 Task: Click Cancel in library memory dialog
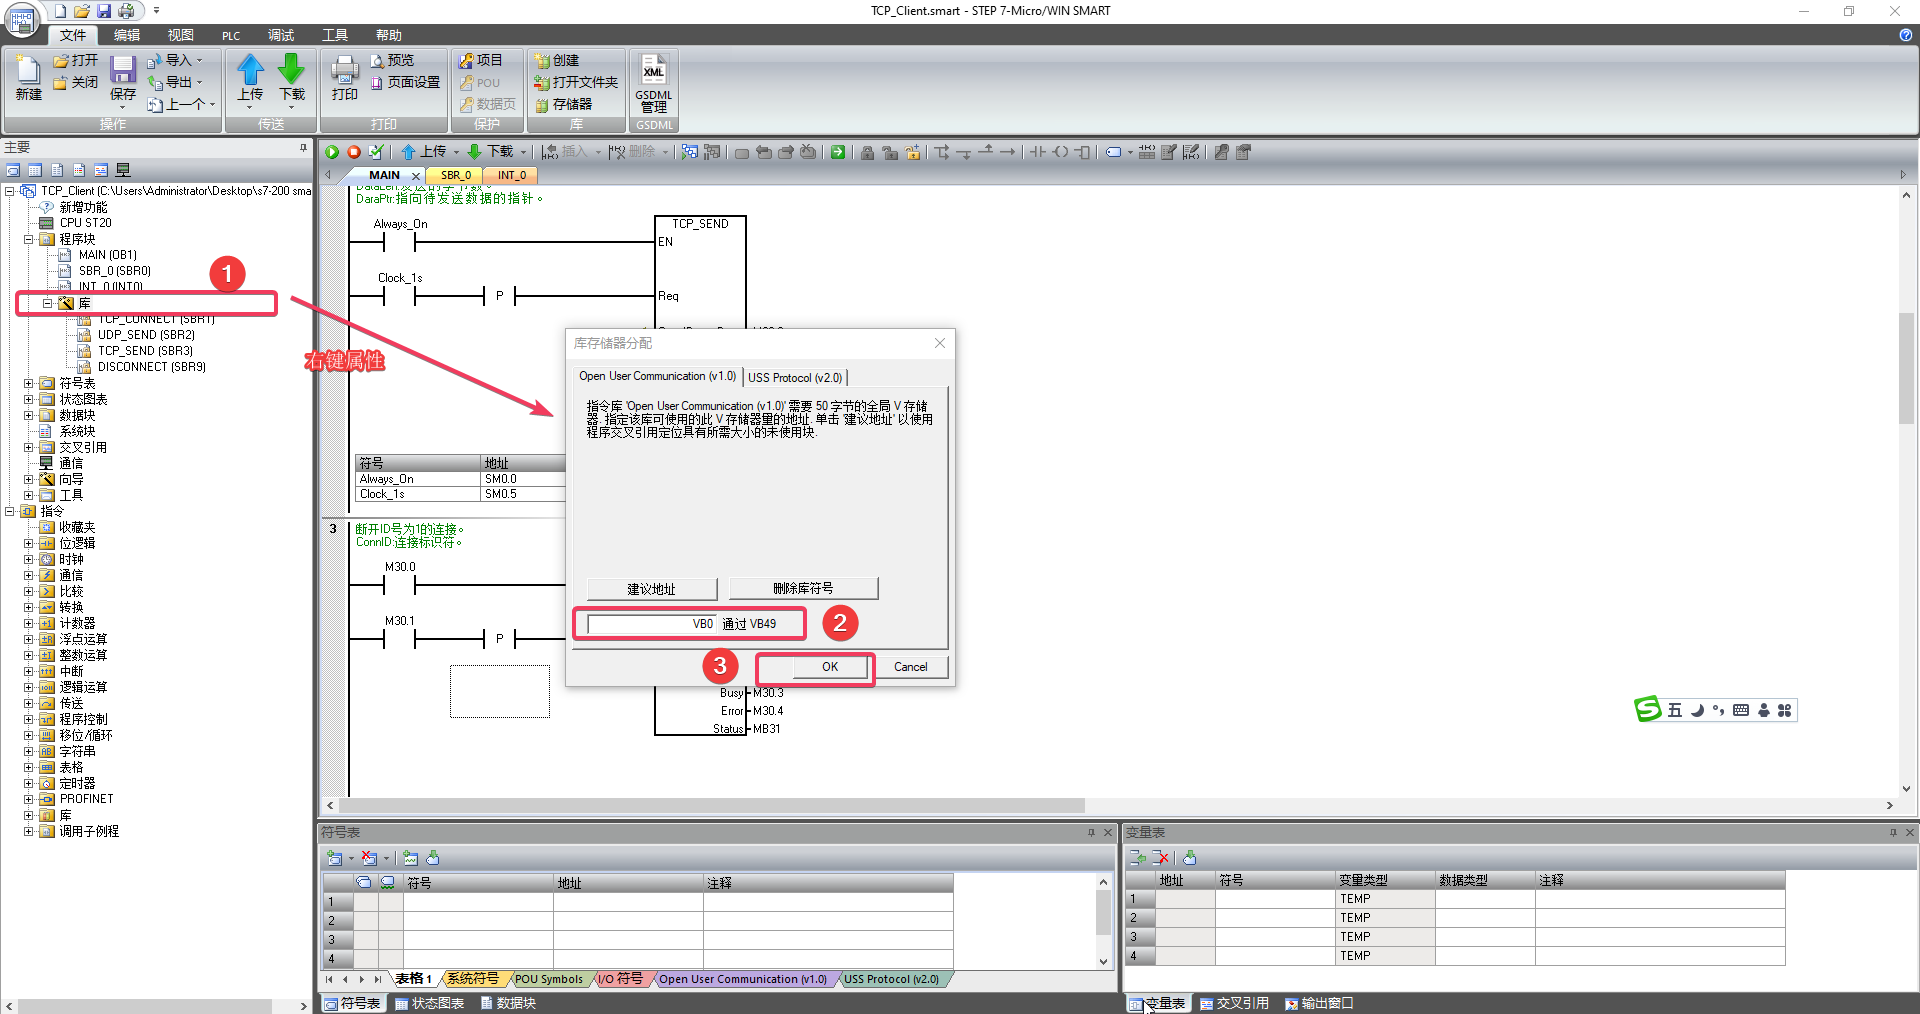coord(910,667)
